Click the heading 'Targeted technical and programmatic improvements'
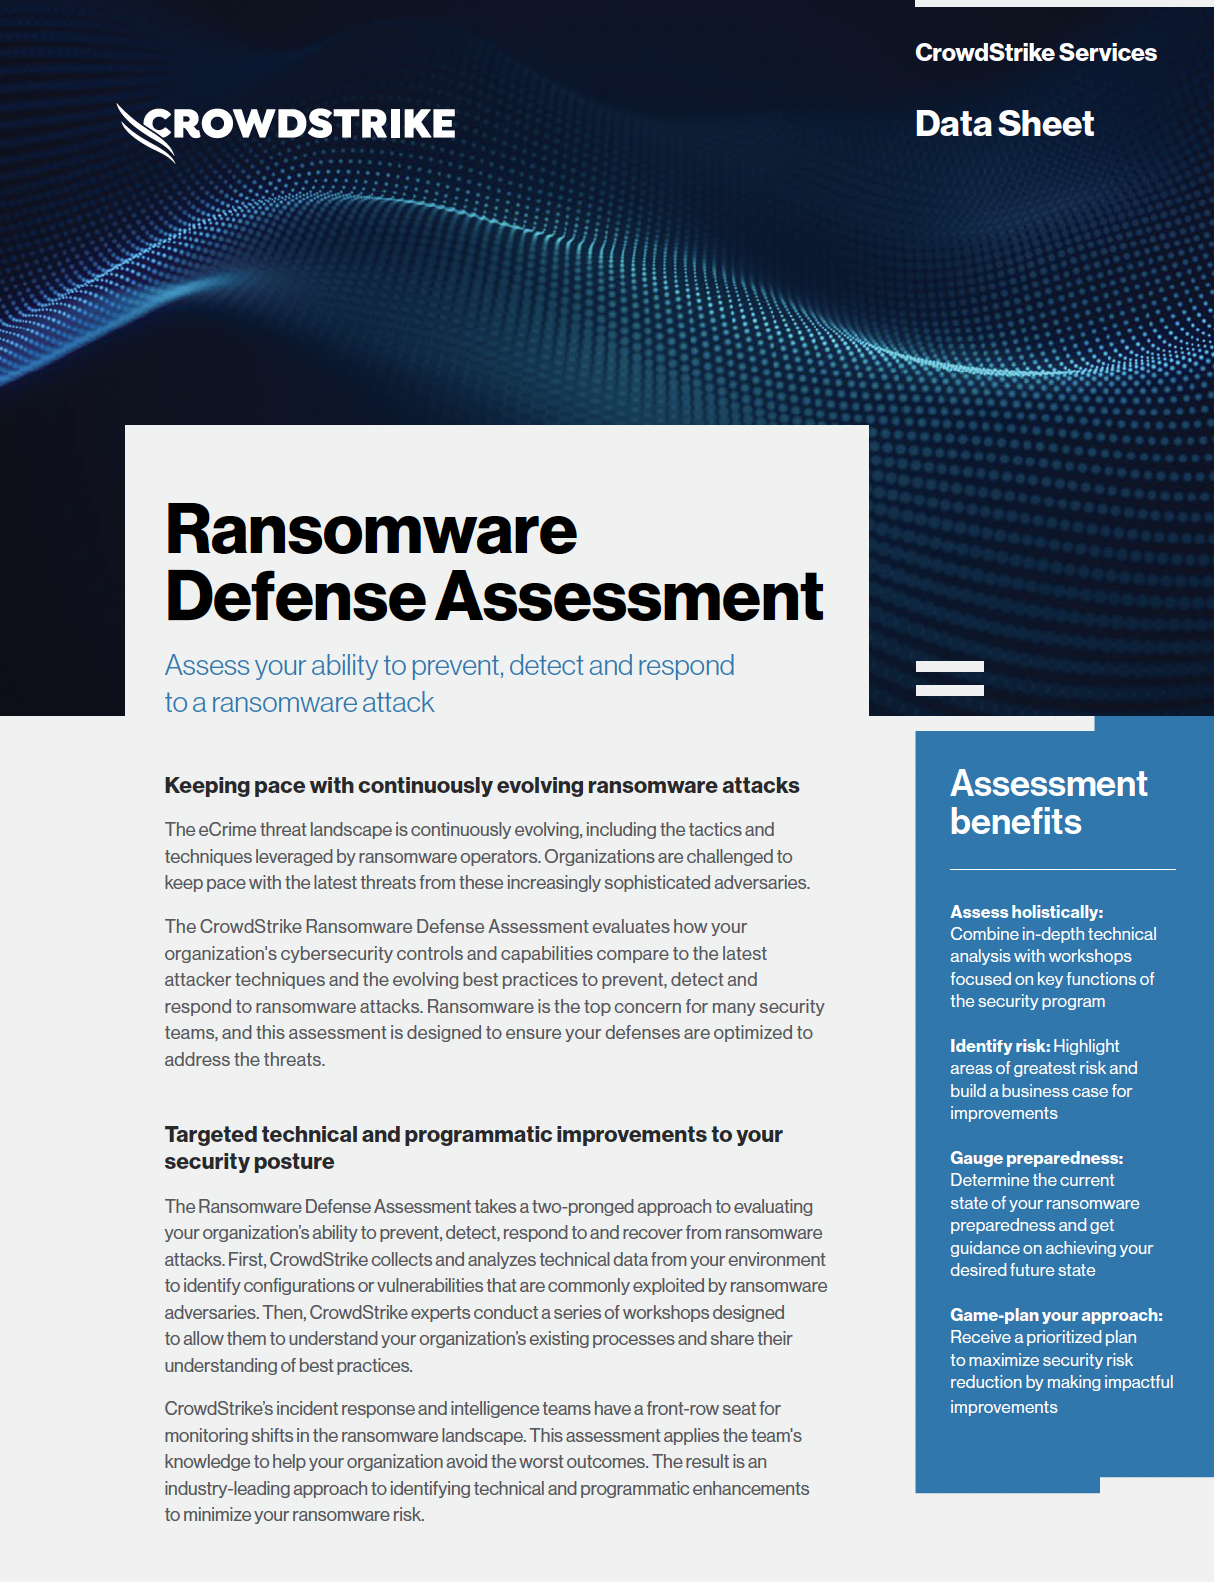1214x1582 pixels. tap(473, 1148)
